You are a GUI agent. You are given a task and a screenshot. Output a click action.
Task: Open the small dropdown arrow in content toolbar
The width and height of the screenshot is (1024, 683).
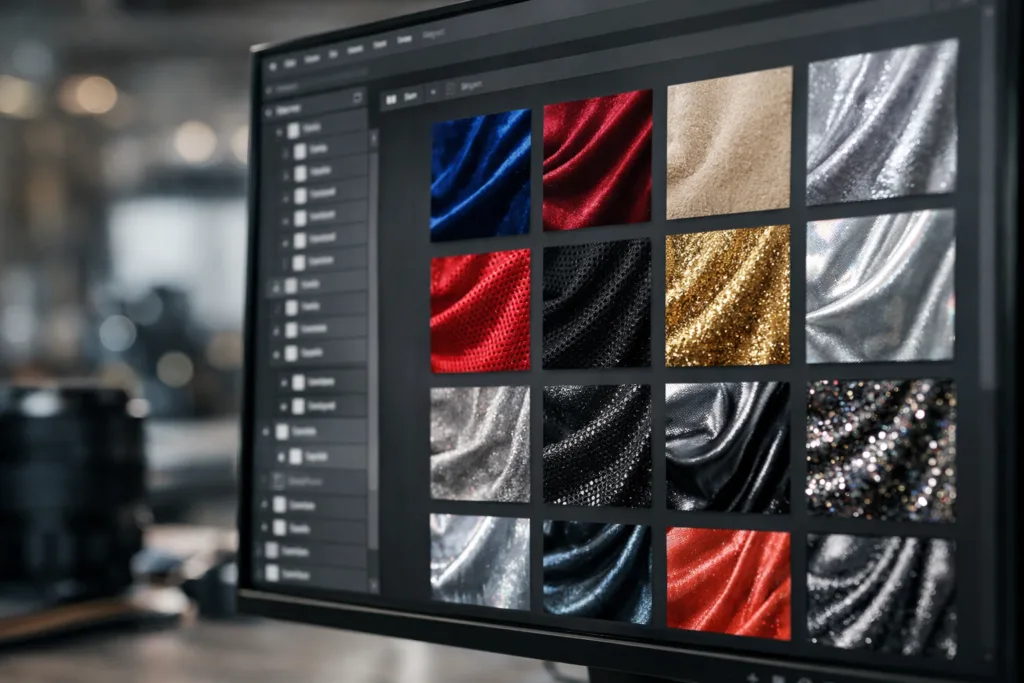[x=432, y=92]
